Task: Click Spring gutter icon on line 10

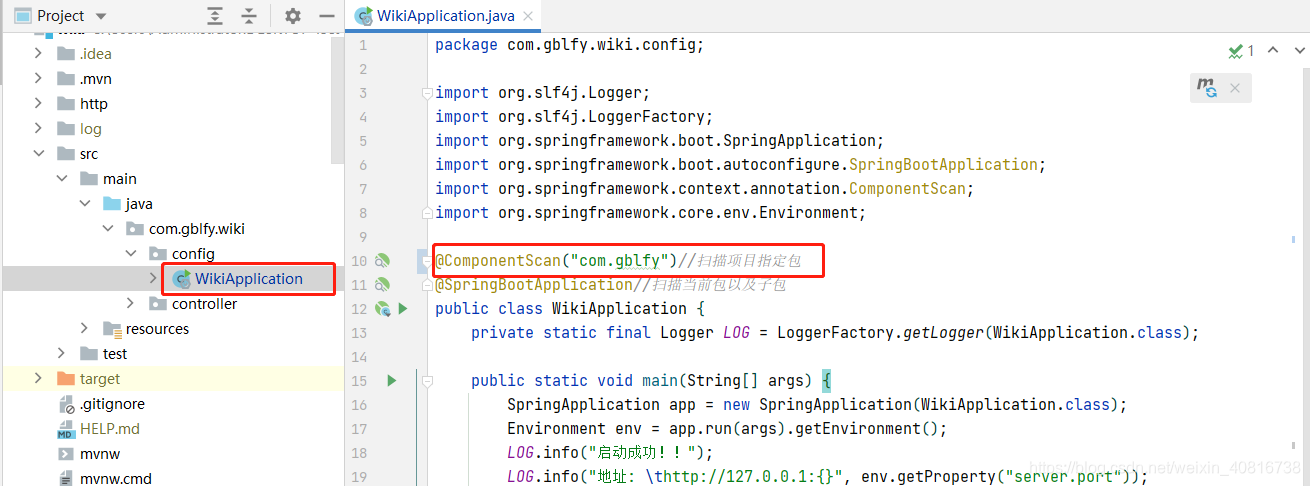Action: 382,261
